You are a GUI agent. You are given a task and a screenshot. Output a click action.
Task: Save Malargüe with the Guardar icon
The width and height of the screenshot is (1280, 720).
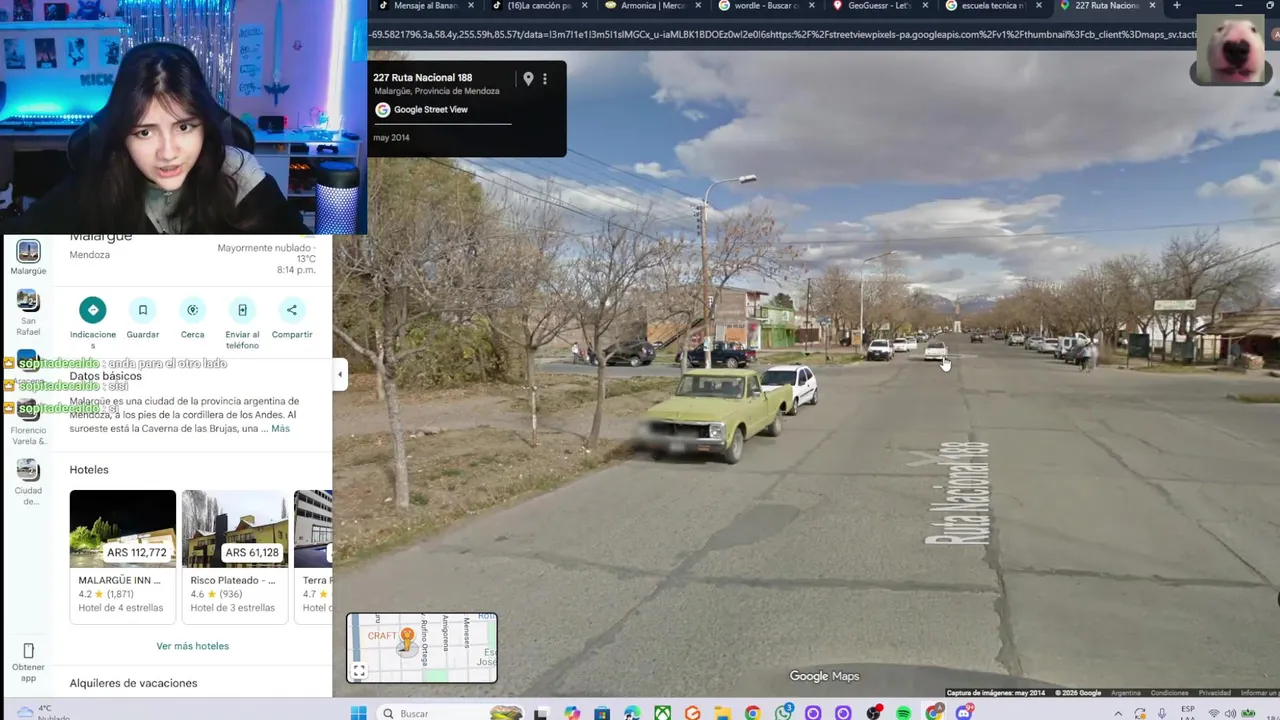(142, 310)
